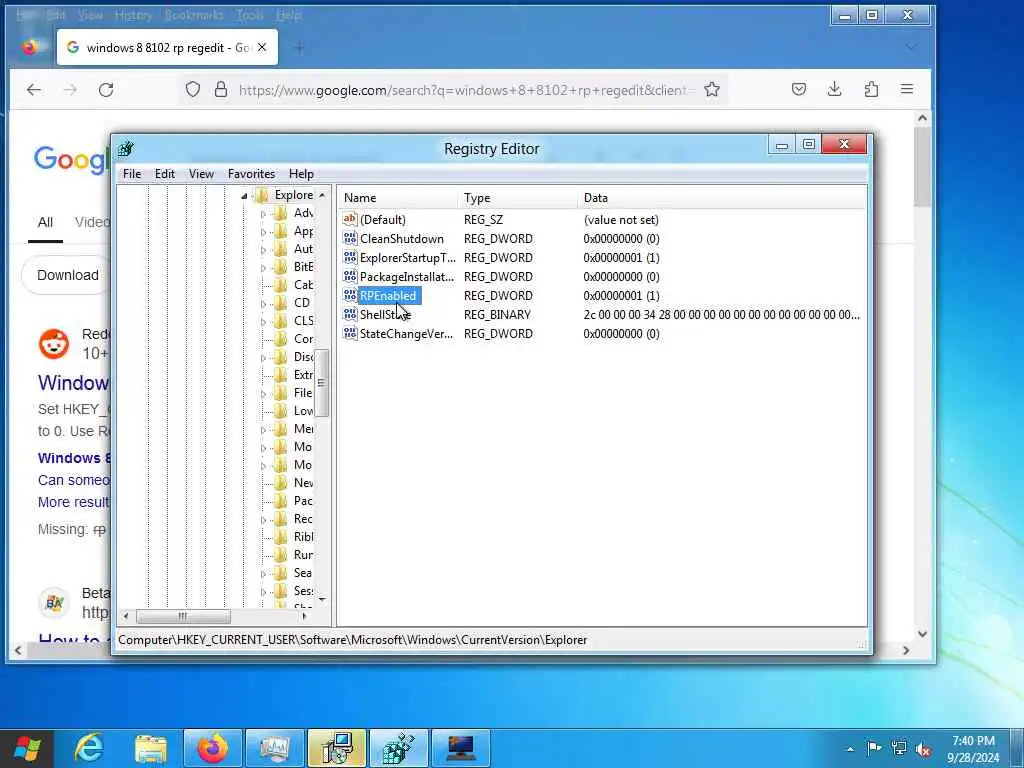1024x768 pixels.
Task: Click the volume muted tray icon
Action: [x=923, y=749]
